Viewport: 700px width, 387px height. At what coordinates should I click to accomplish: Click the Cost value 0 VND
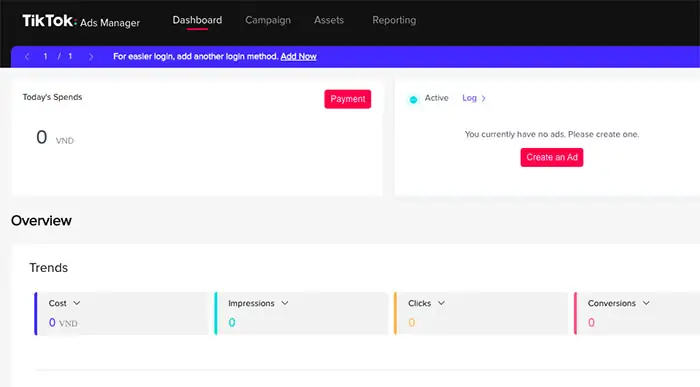pos(63,322)
